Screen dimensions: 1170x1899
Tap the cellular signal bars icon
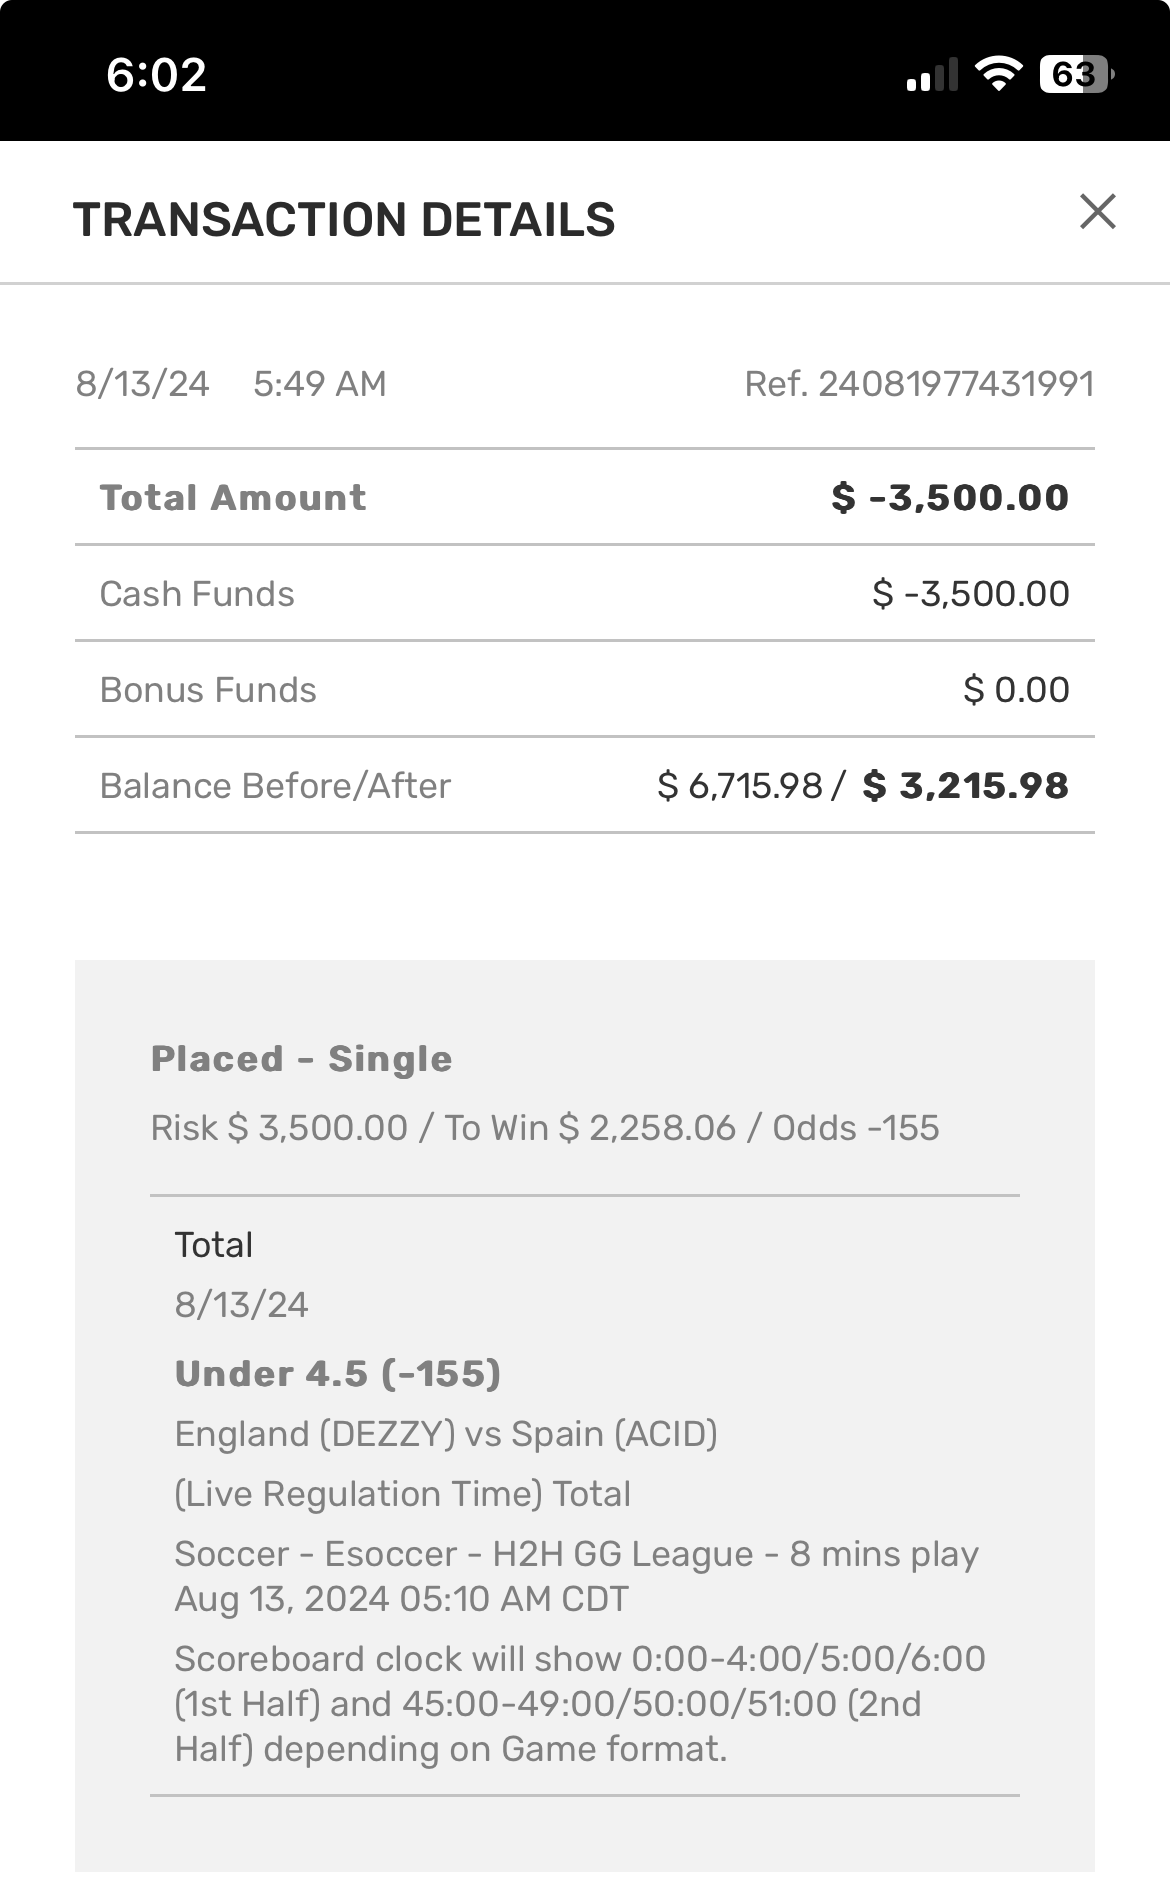pyautogui.click(x=931, y=76)
